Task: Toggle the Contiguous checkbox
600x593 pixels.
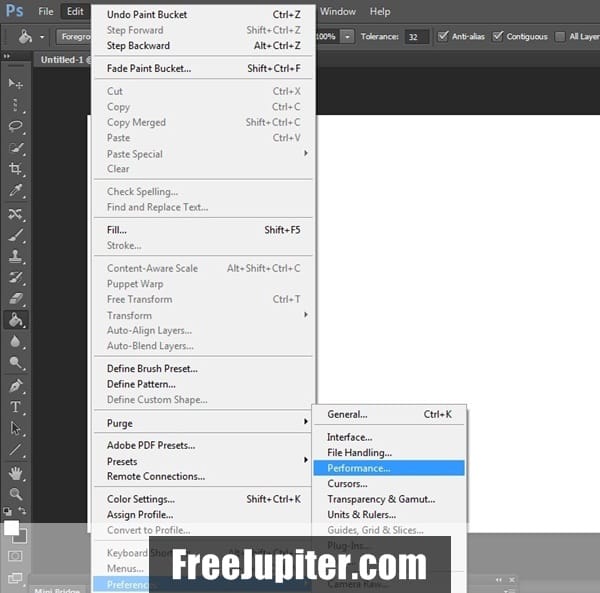Action: pyautogui.click(x=497, y=36)
